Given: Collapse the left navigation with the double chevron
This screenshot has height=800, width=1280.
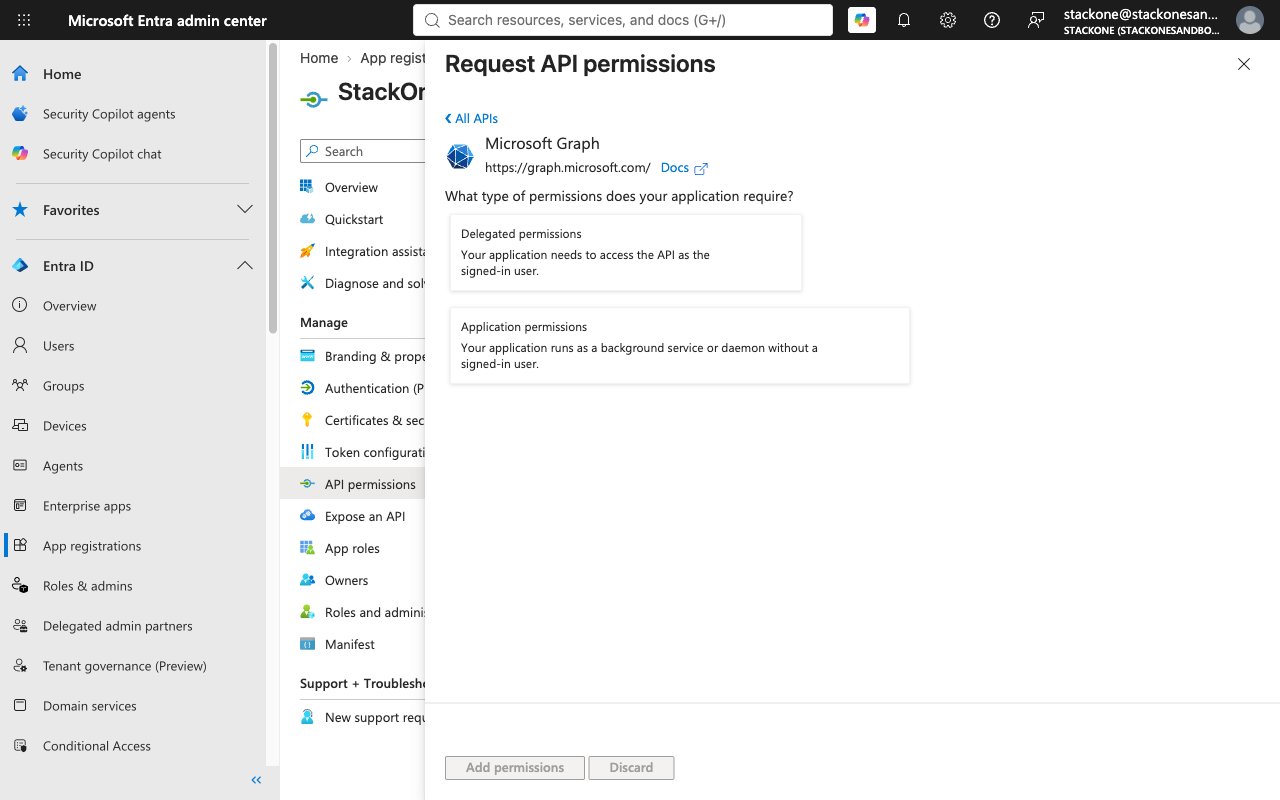Looking at the screenshot, I should tap(256, 780).
